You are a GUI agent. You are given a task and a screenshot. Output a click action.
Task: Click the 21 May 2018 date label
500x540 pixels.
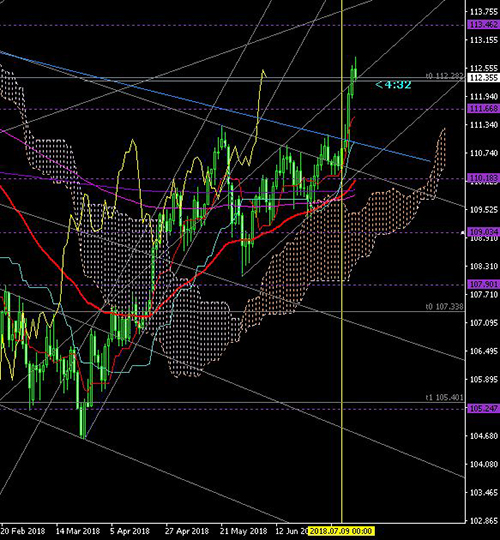click(x=244, y=531)
